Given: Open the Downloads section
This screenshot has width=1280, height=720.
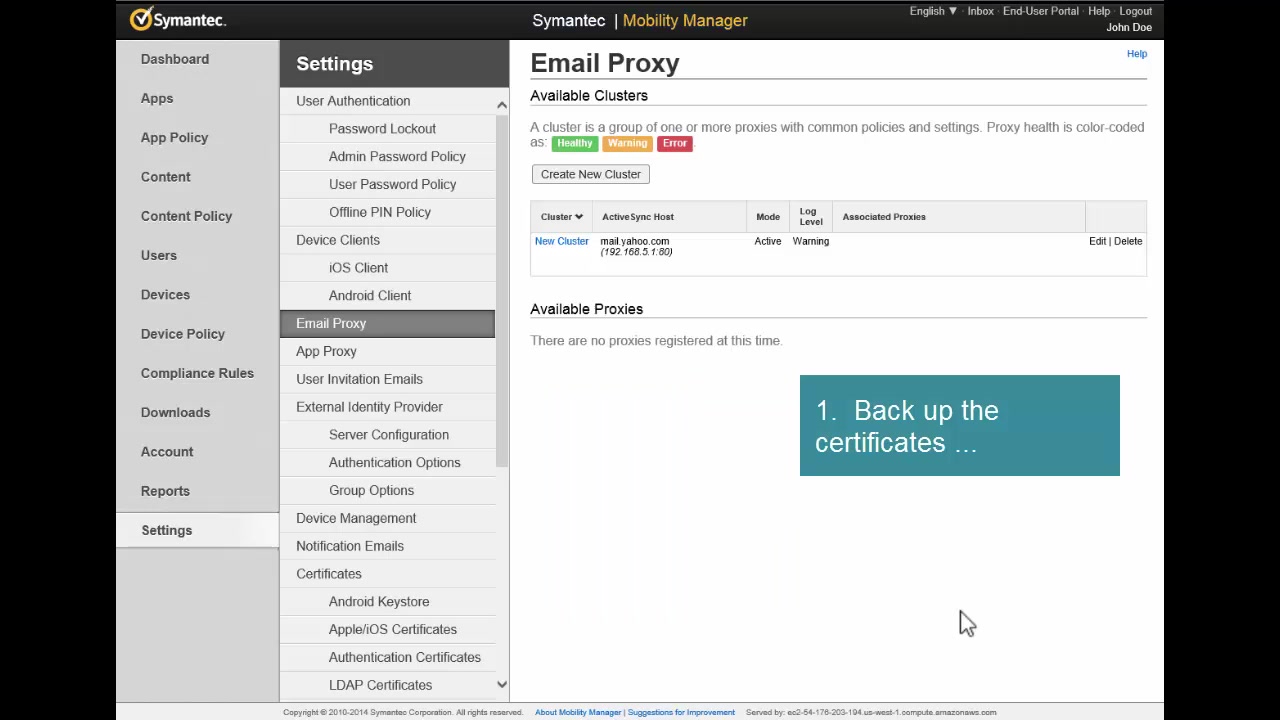Looking at the screenshot, I should point(175,412).
